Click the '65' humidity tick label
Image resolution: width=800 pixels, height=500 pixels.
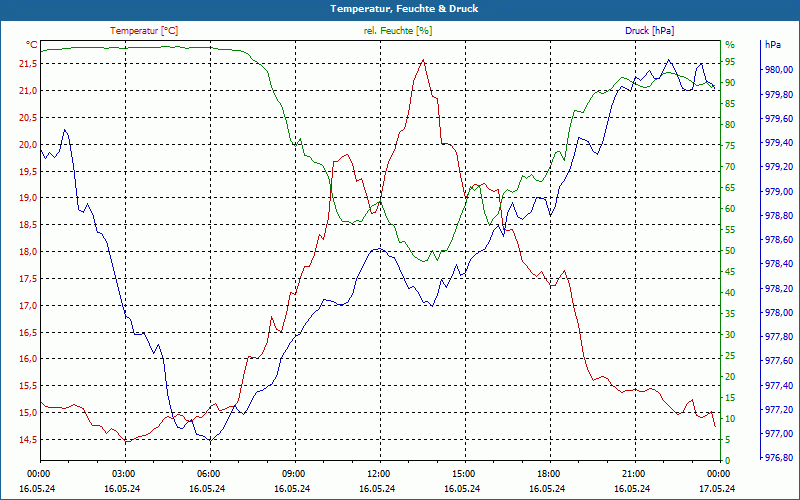point(730,188)
